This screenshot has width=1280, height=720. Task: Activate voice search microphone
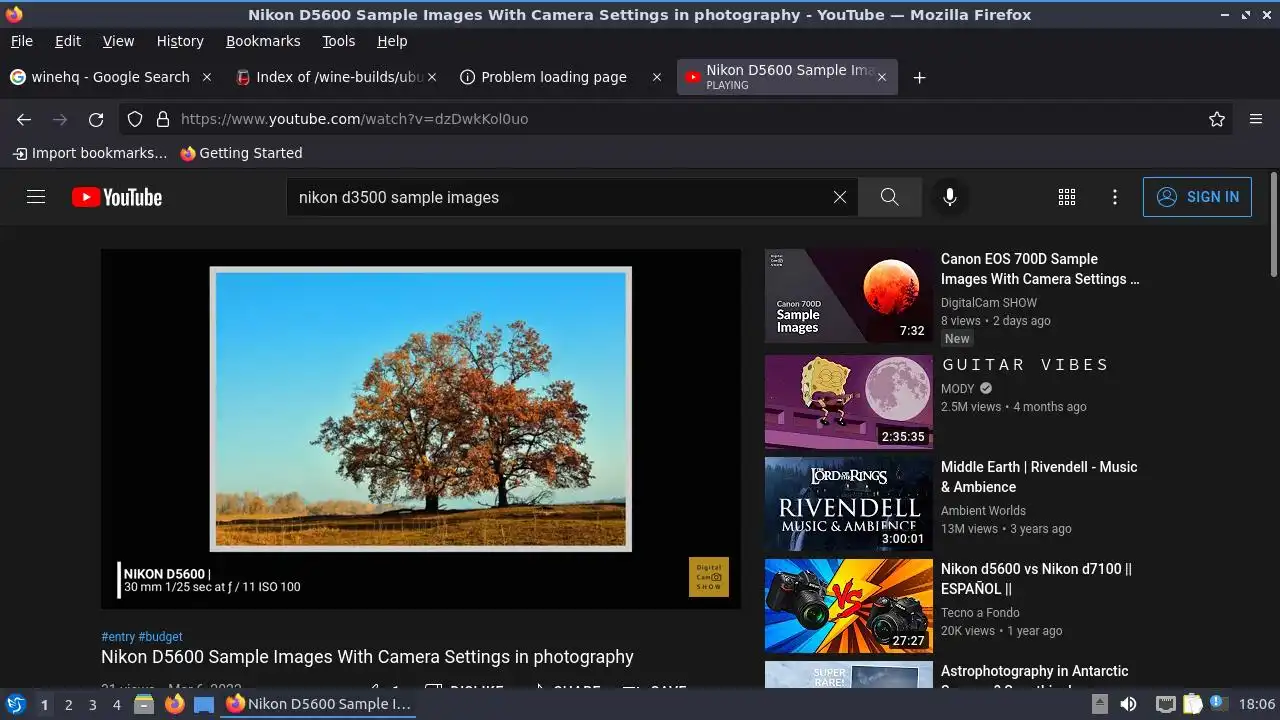pos(950,197)
